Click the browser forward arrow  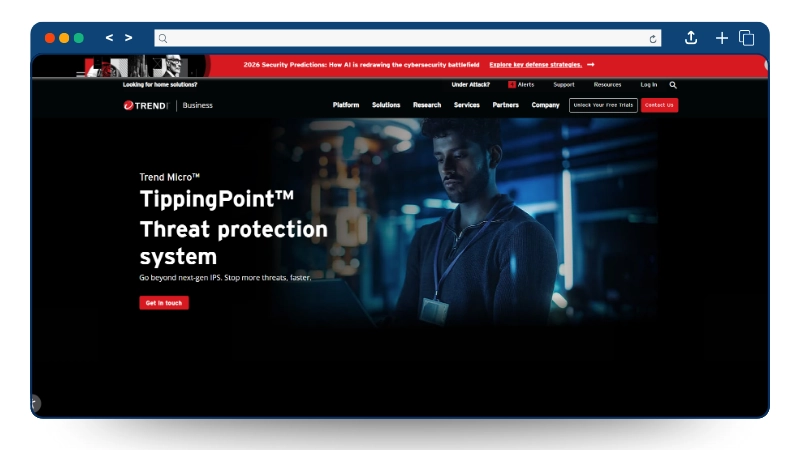point(129,38)
